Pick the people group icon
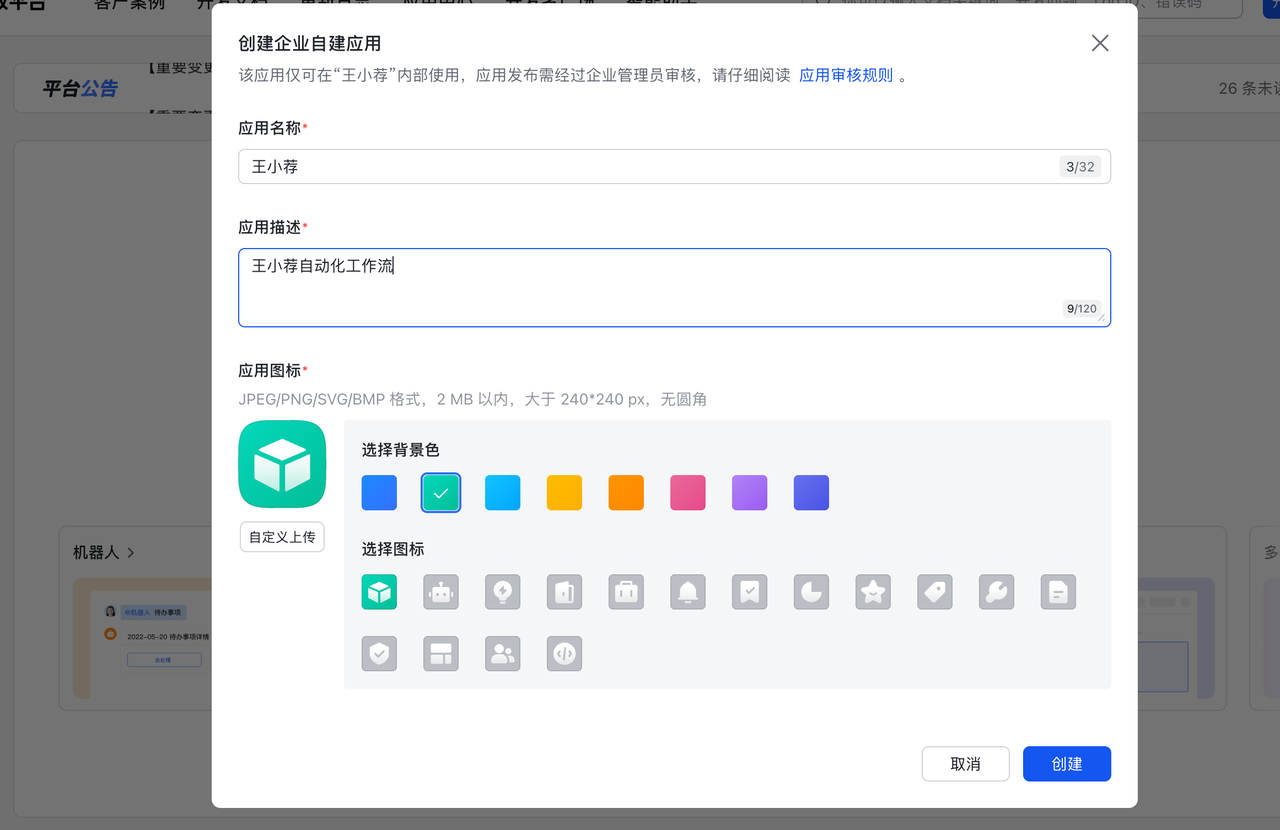Viewport: 1280px width, 830px height. (x=502, y=654)
